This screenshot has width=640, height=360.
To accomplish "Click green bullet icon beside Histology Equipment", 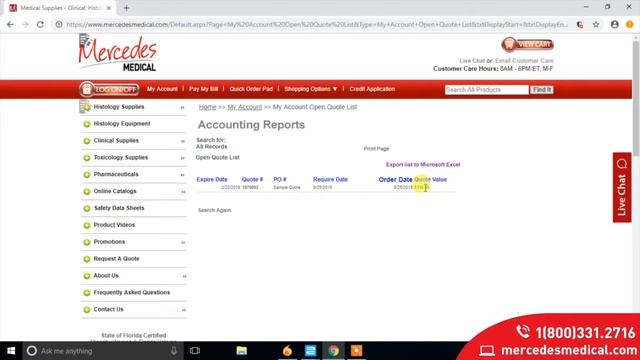I will 87,124.
